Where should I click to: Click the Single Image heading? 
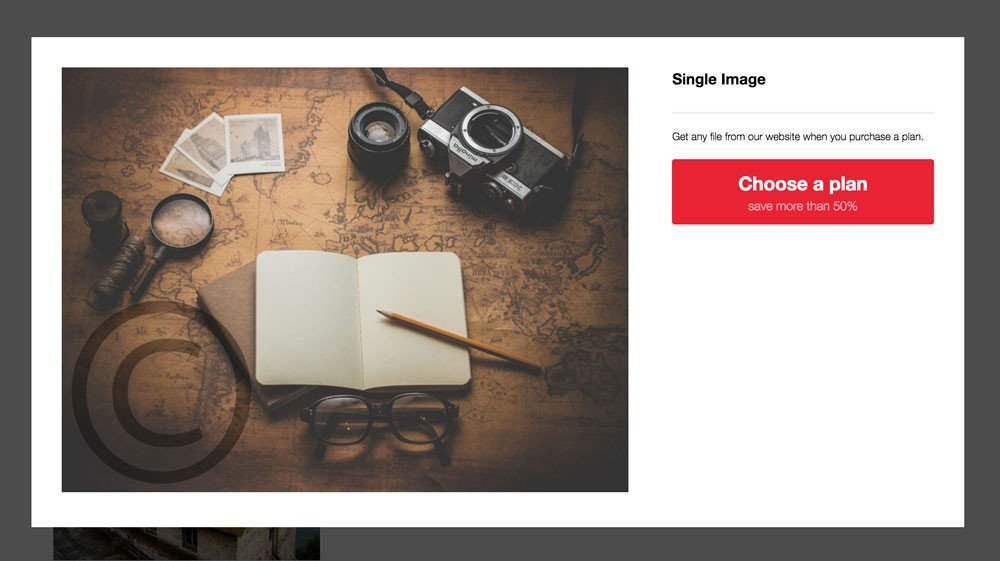click(718, 79)
